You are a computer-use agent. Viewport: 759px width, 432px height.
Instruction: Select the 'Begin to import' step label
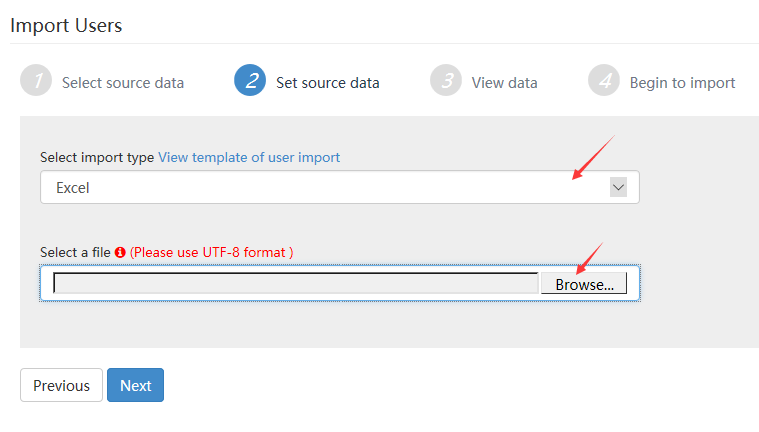pos(682,83)
